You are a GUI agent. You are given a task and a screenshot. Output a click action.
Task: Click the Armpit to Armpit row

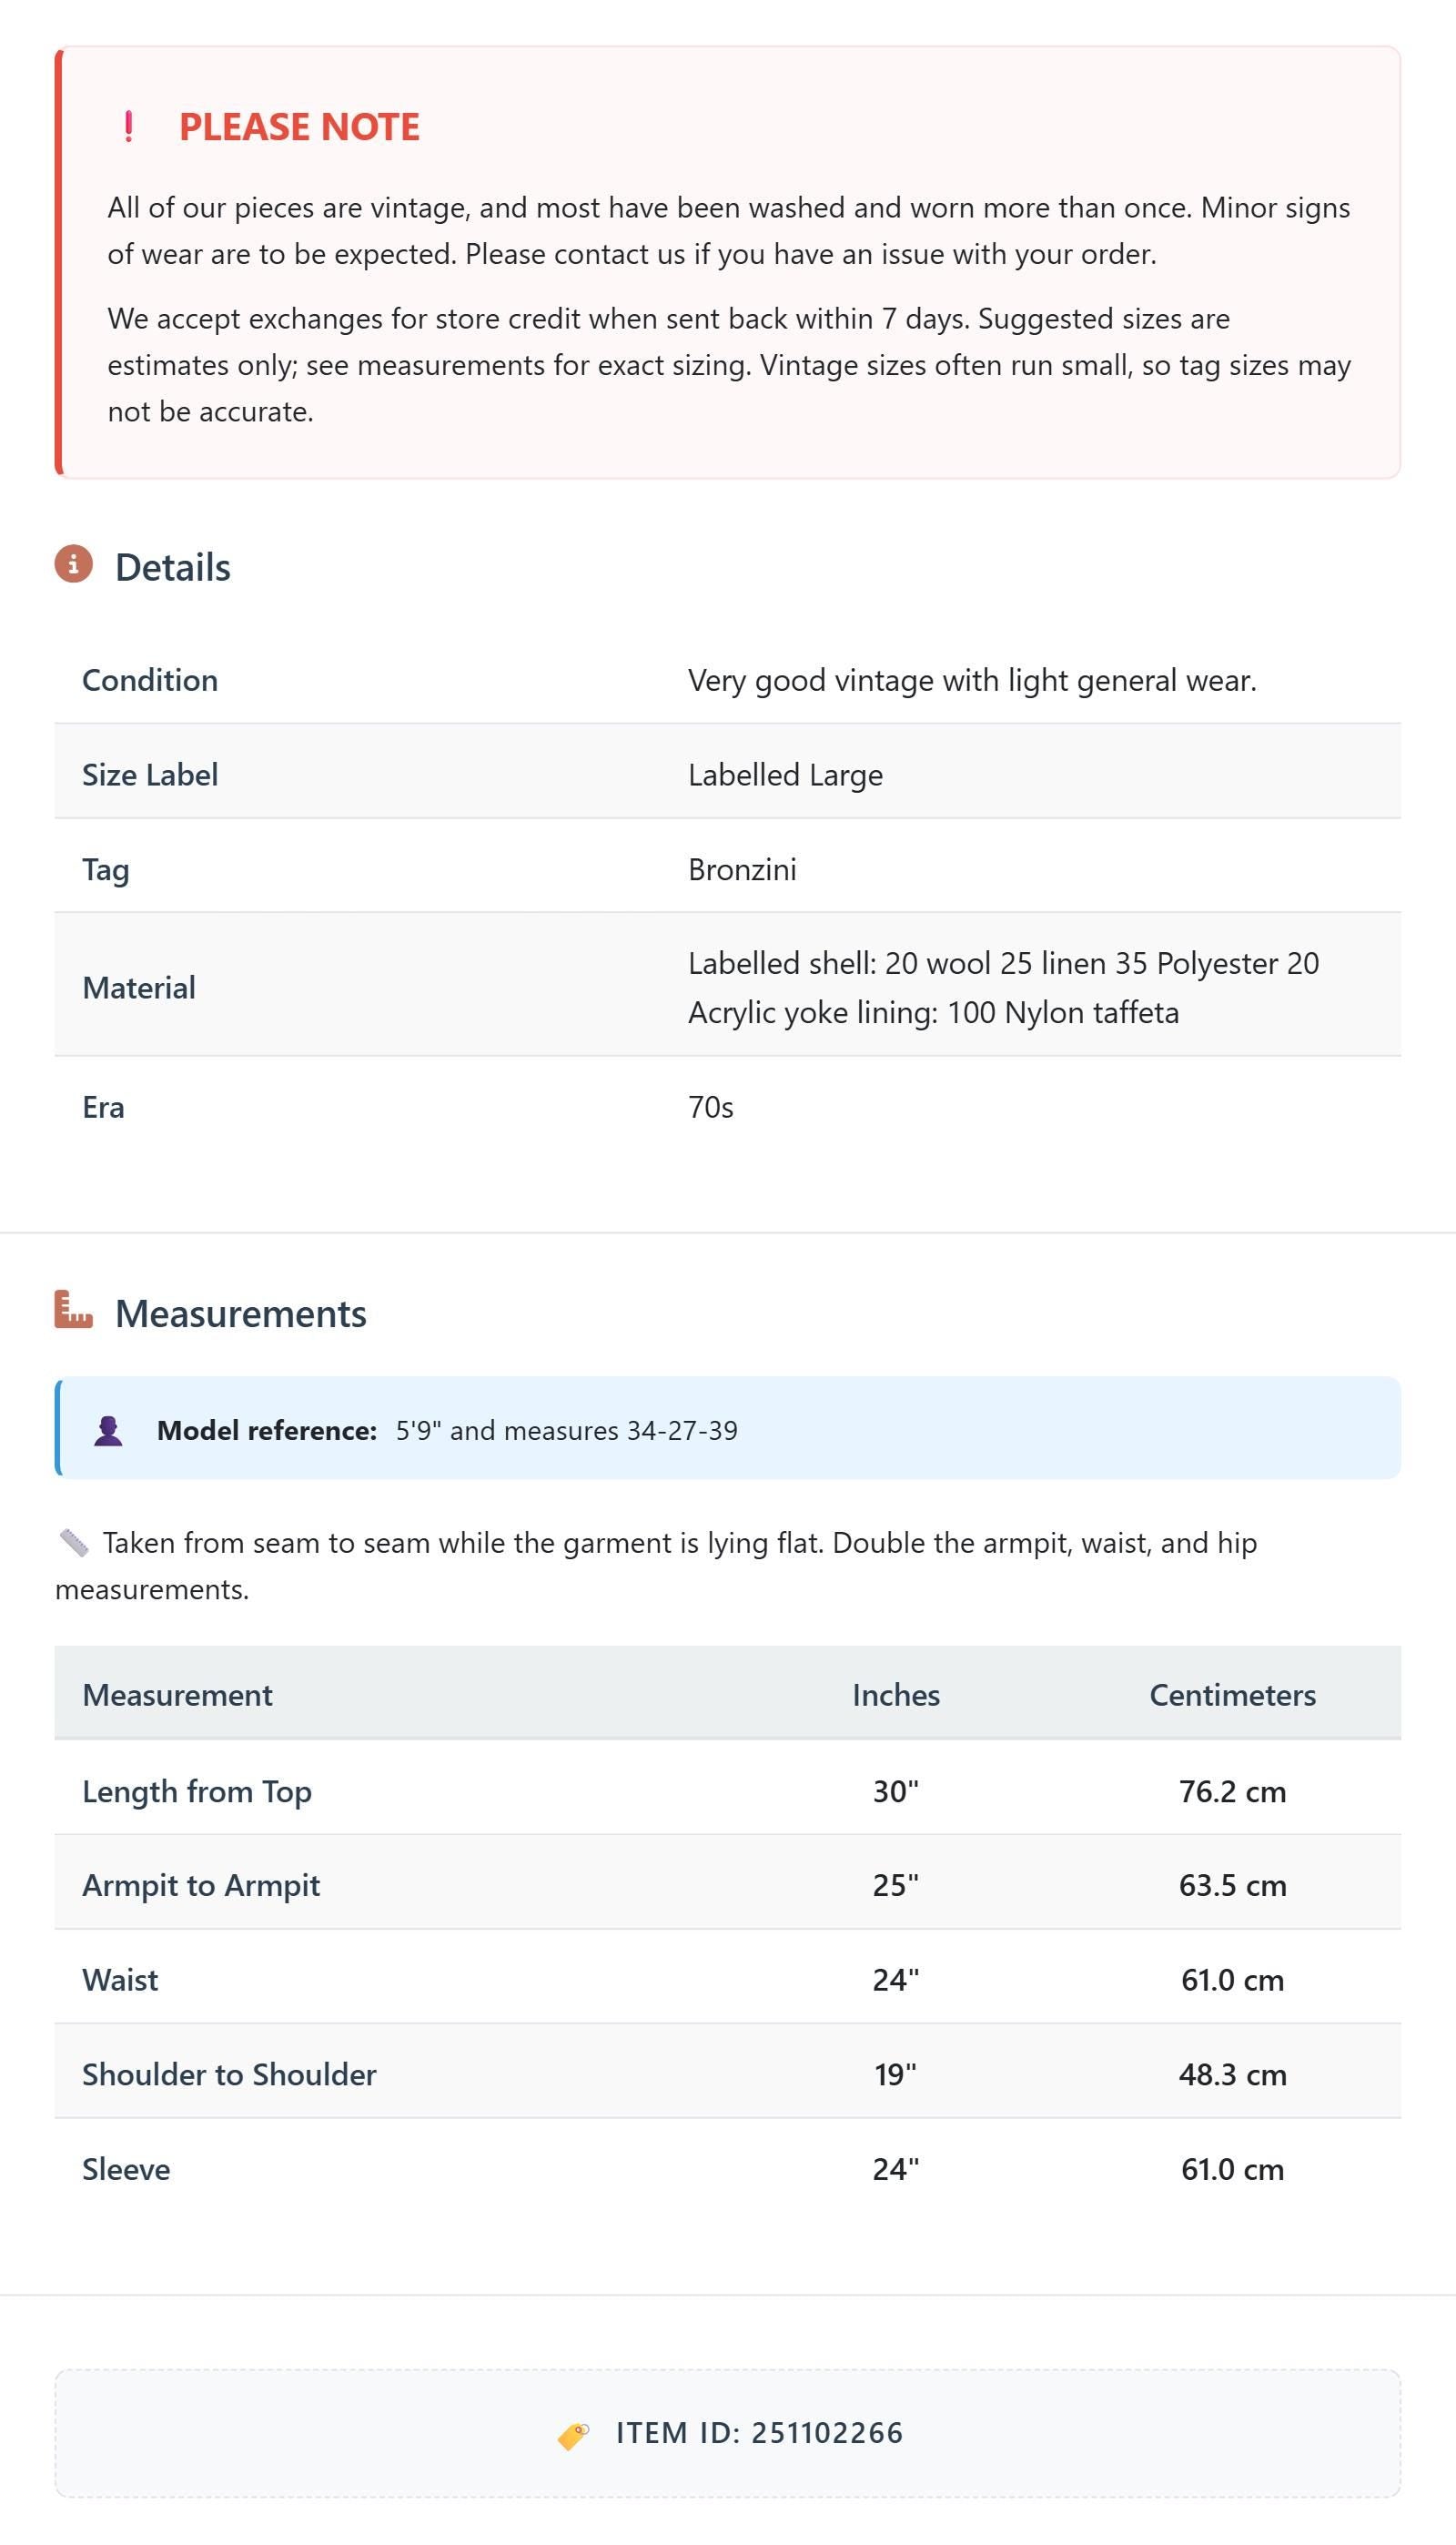click(728, 1884)
